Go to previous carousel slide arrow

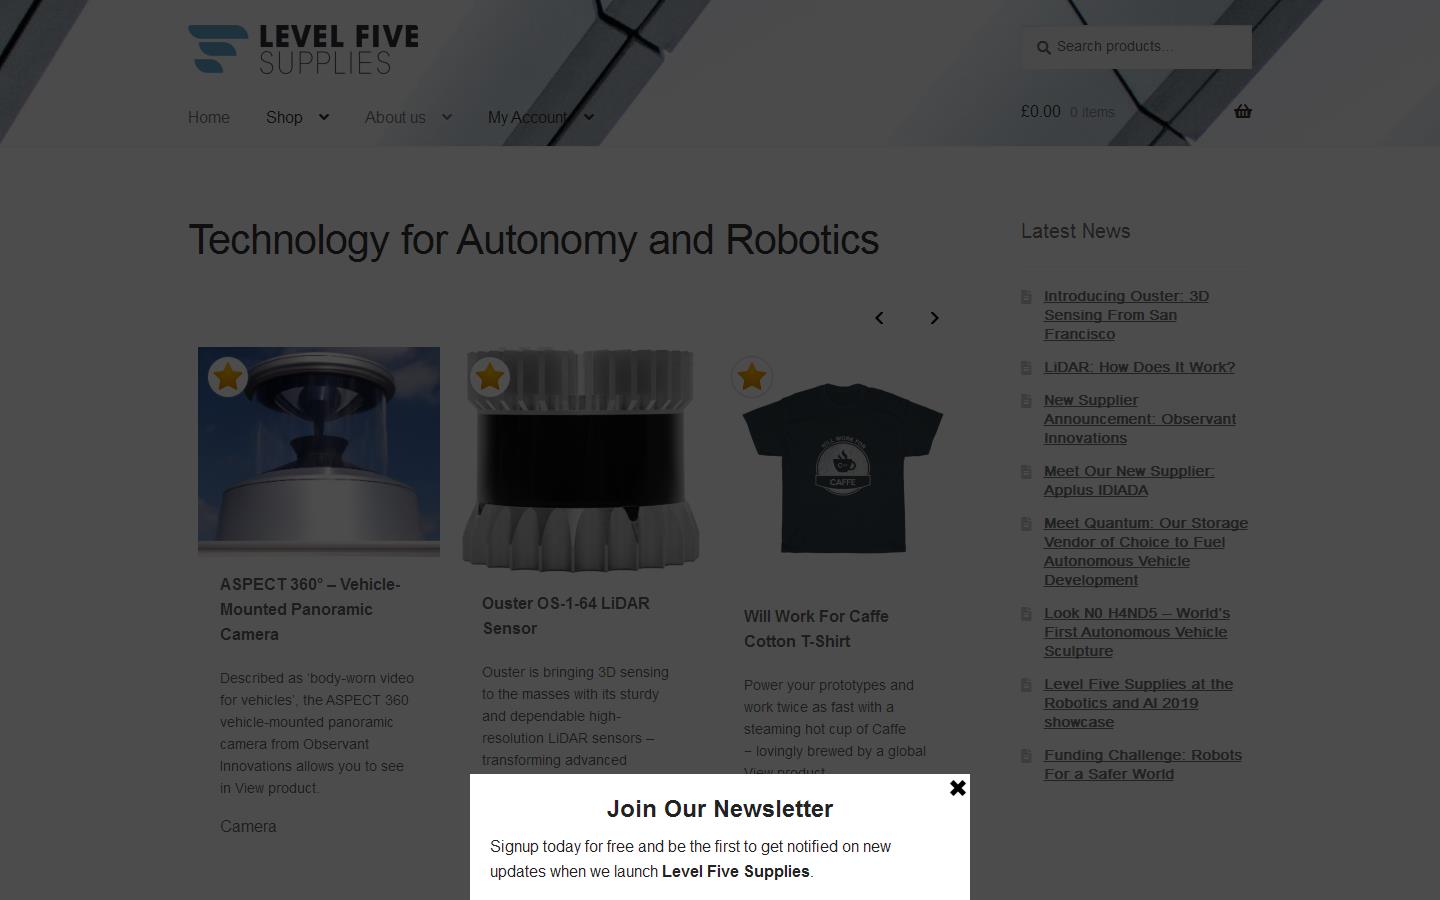point(879,318)
